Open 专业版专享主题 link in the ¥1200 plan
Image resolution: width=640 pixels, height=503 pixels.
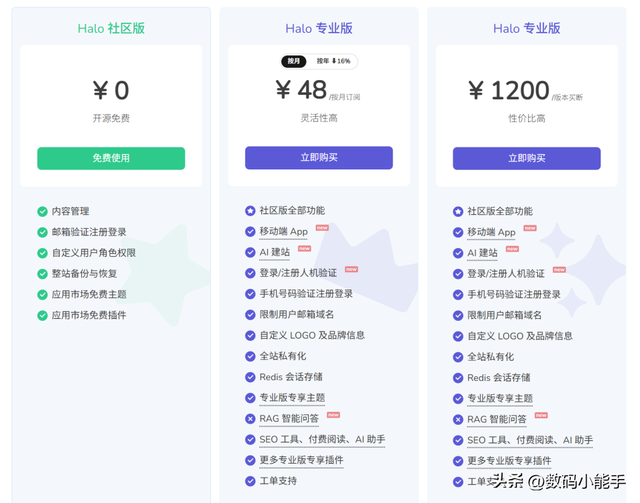pos(500,399)
